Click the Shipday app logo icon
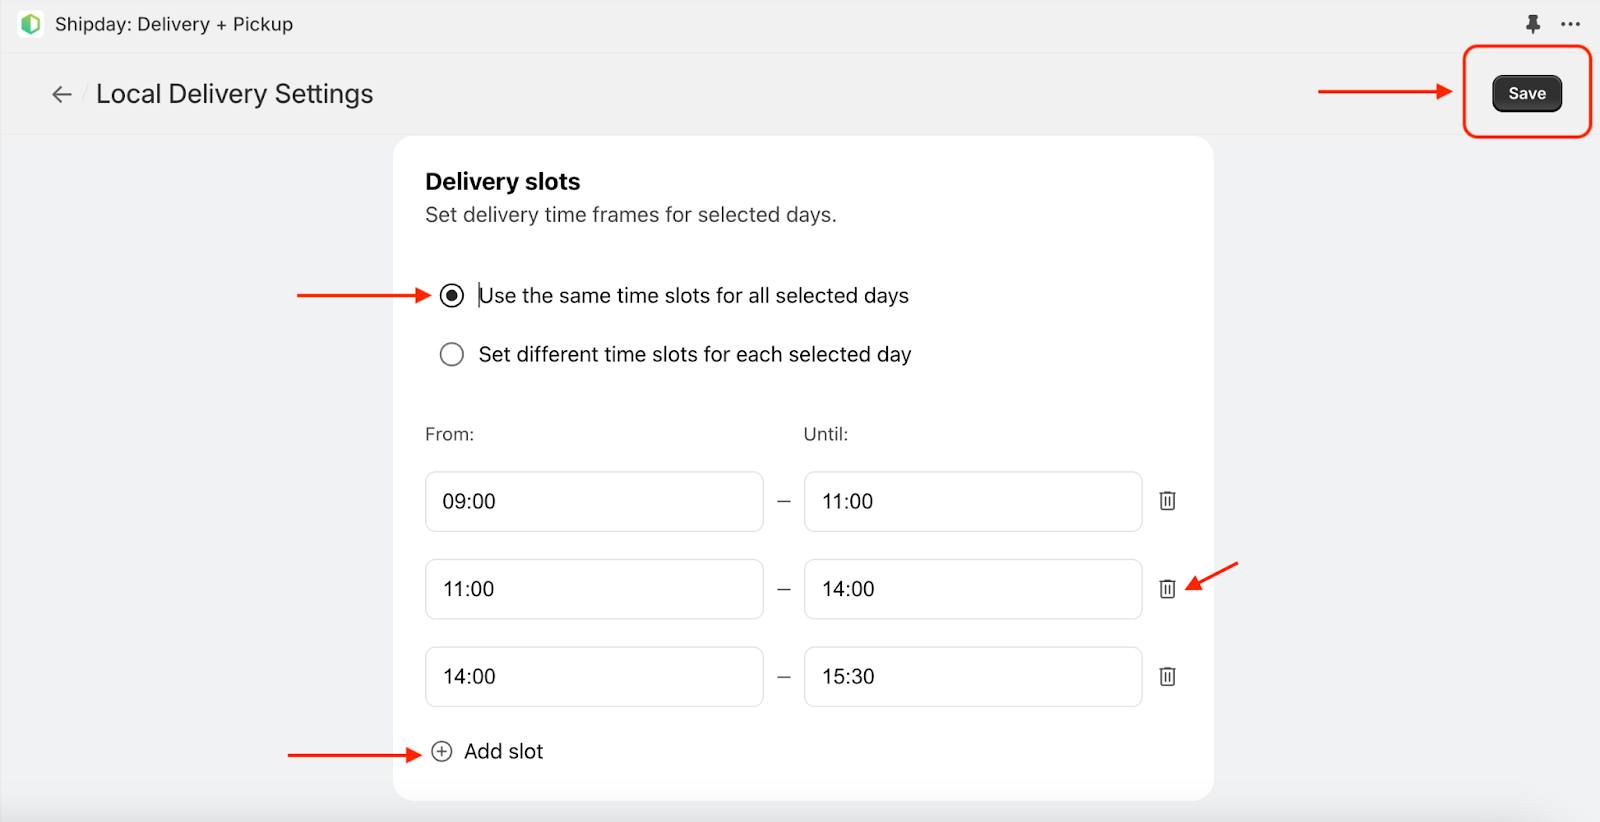Screen dimensions: 1600x822 (x=31, y=24)
